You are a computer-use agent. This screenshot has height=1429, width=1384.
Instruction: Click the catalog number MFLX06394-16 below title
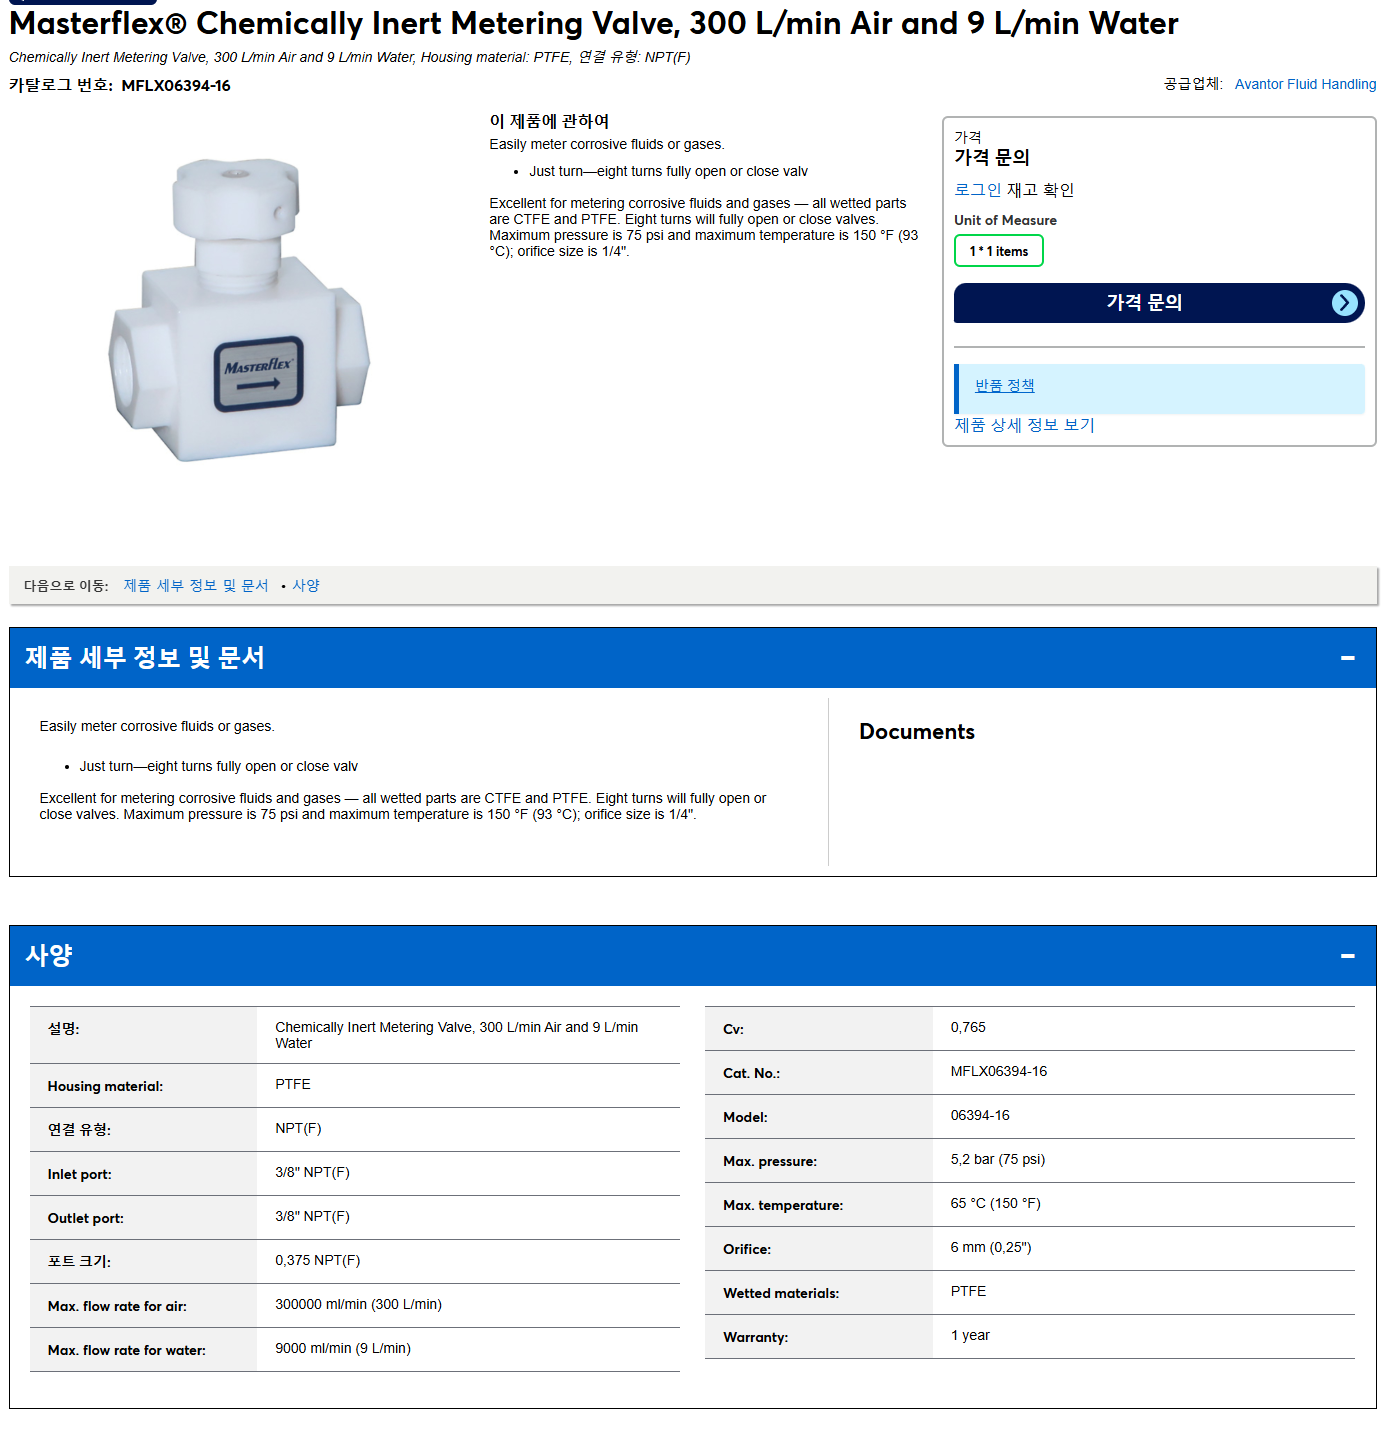pos(176,86)
